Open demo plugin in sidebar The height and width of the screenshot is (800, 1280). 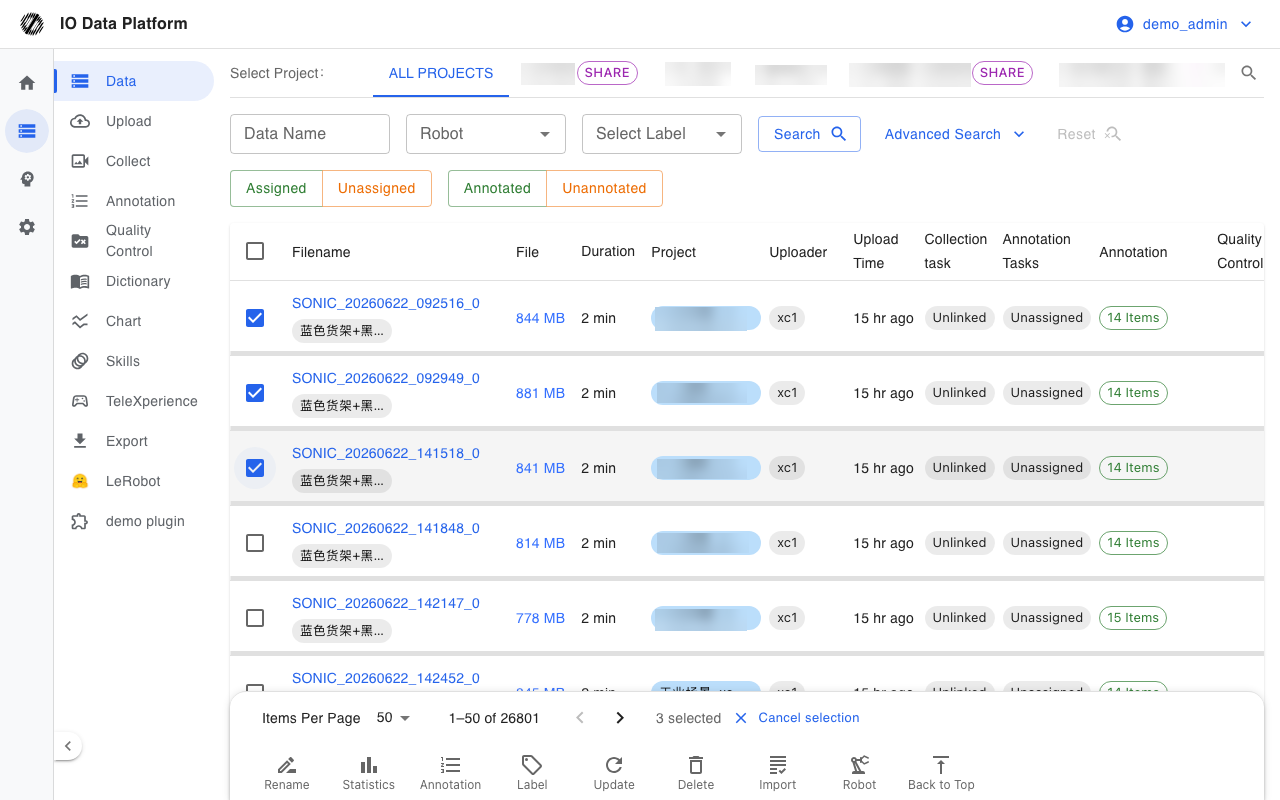pyautogui.click(x=134, y=521)
